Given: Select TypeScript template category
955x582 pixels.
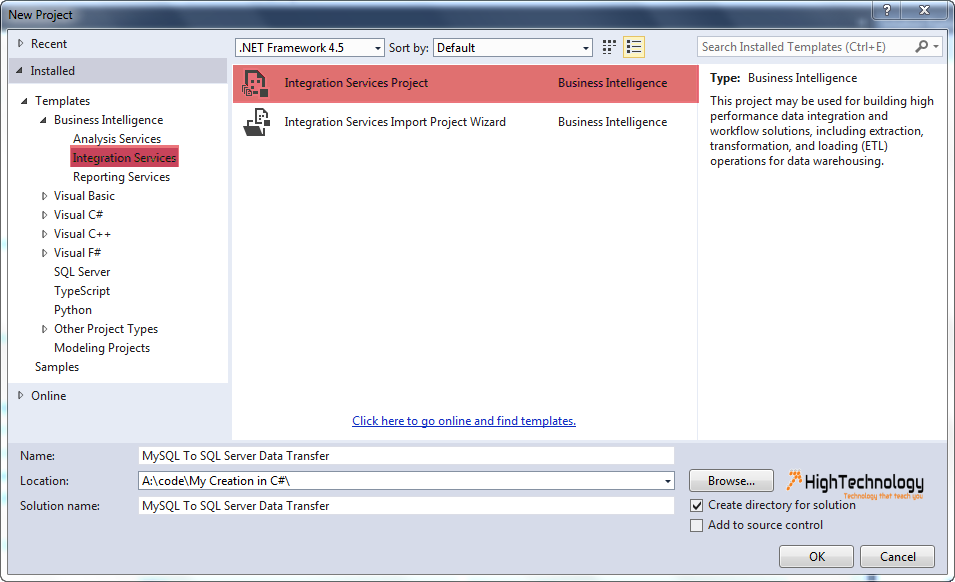Looking at the screenshot, I should (x=82, y=291).
